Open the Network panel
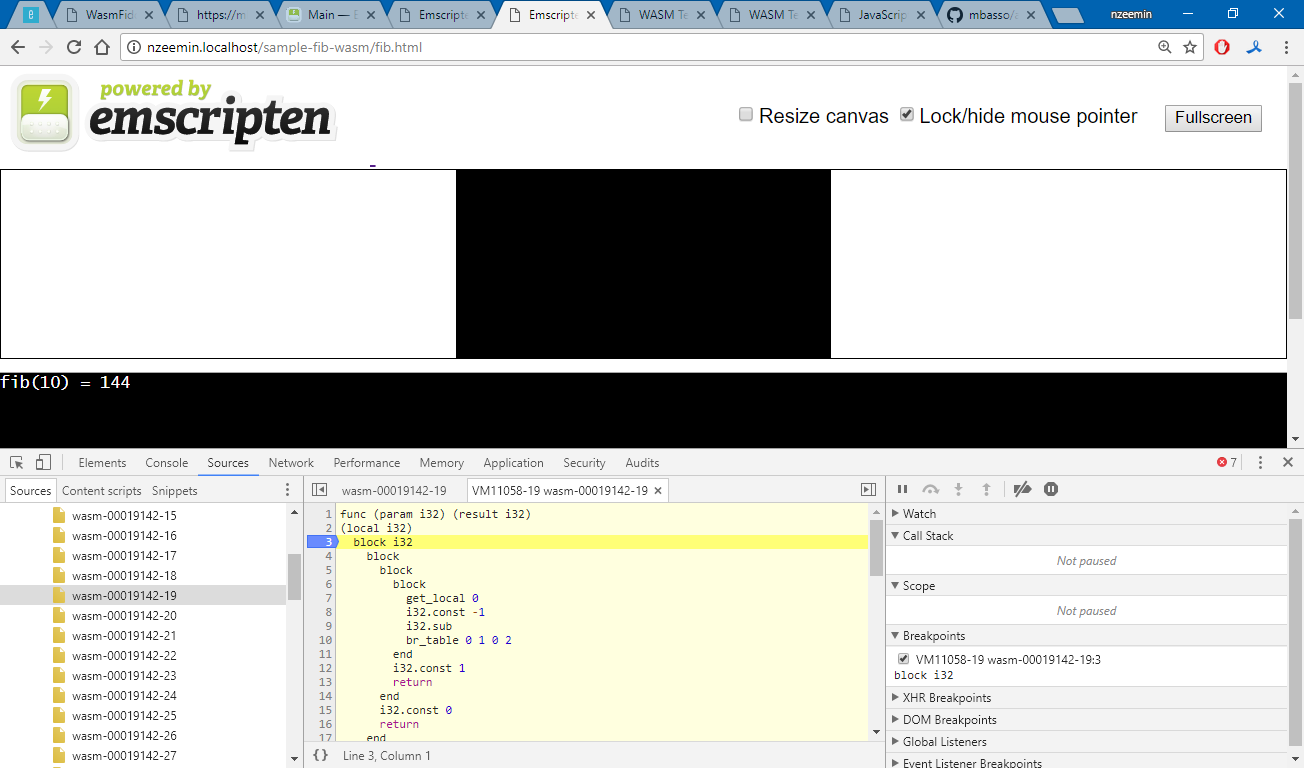 coord(291,462)
